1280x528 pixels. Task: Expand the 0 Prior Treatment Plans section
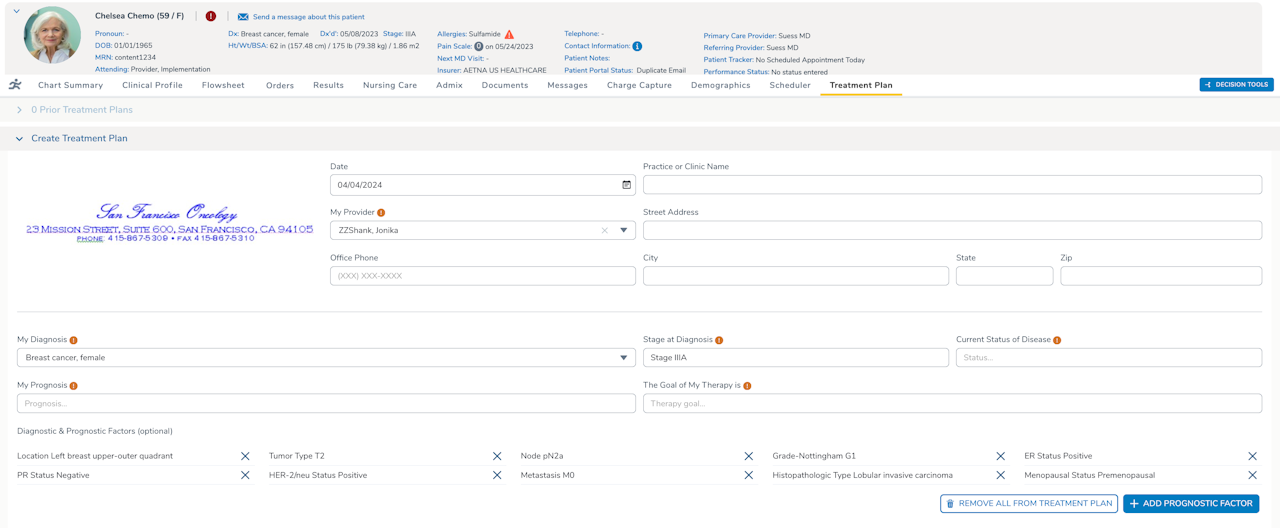point(19,110)
